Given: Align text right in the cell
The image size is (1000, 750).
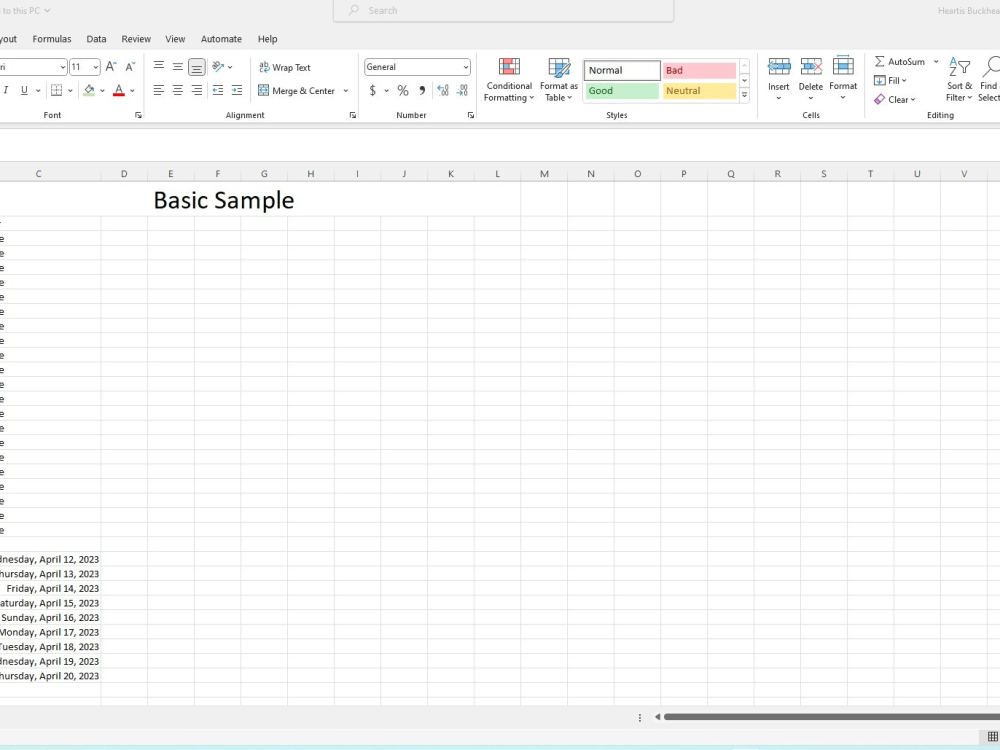Looking at the screenshot, I should click(197, 91).
